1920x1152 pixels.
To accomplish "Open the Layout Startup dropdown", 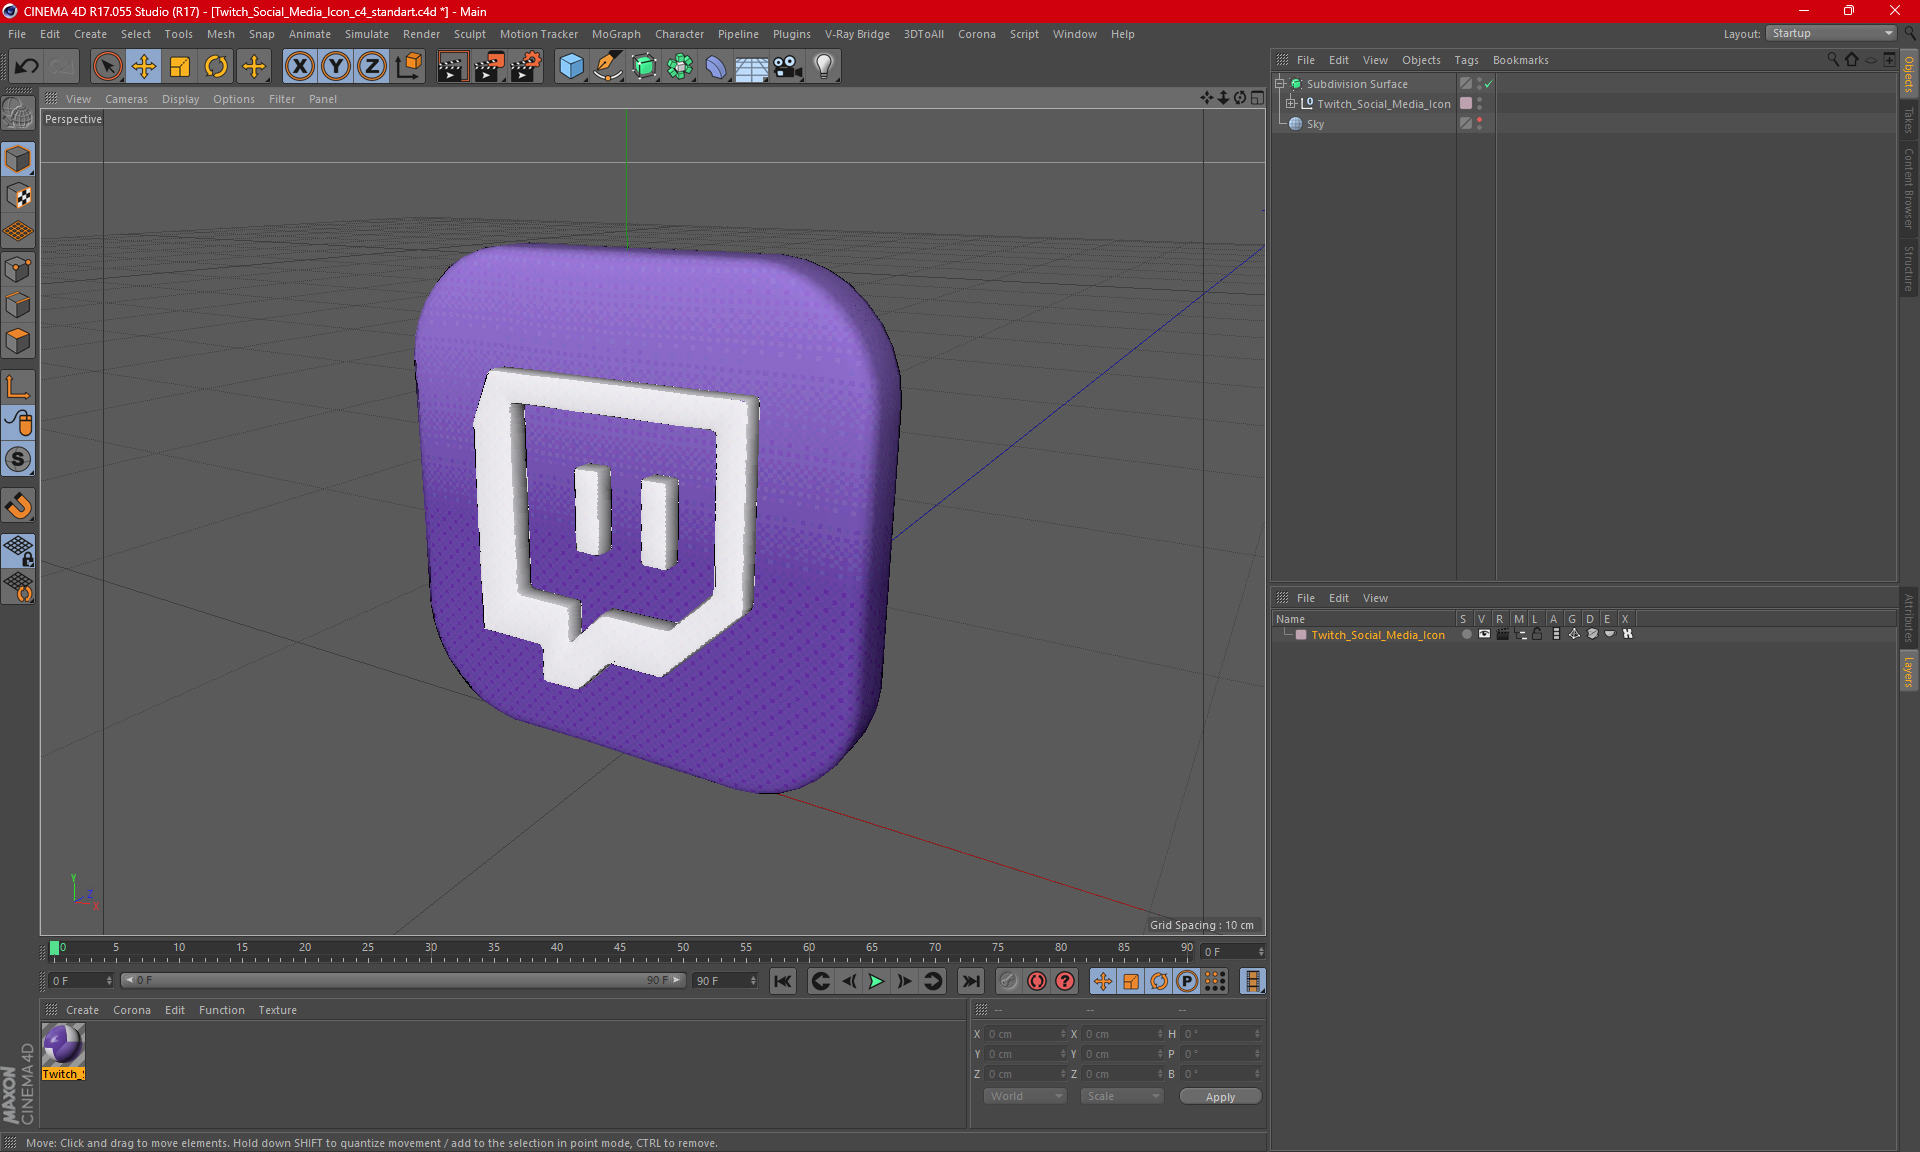I will pyautogui.click(x=1832, y=33).
